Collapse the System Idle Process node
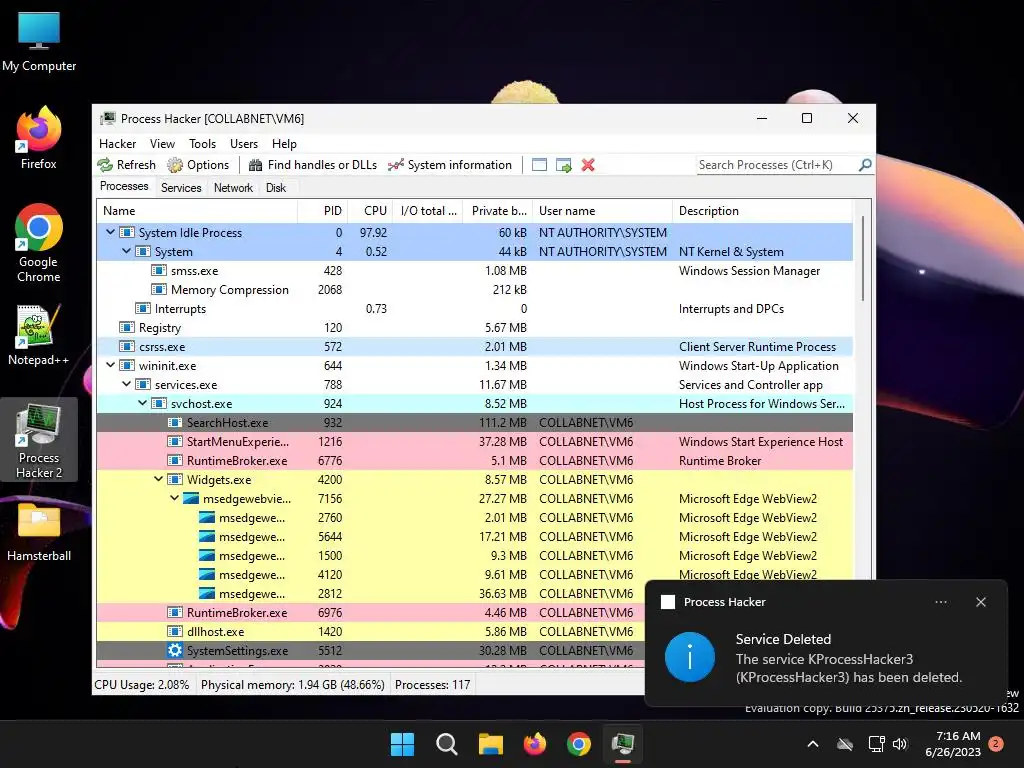 click(110, 232)
